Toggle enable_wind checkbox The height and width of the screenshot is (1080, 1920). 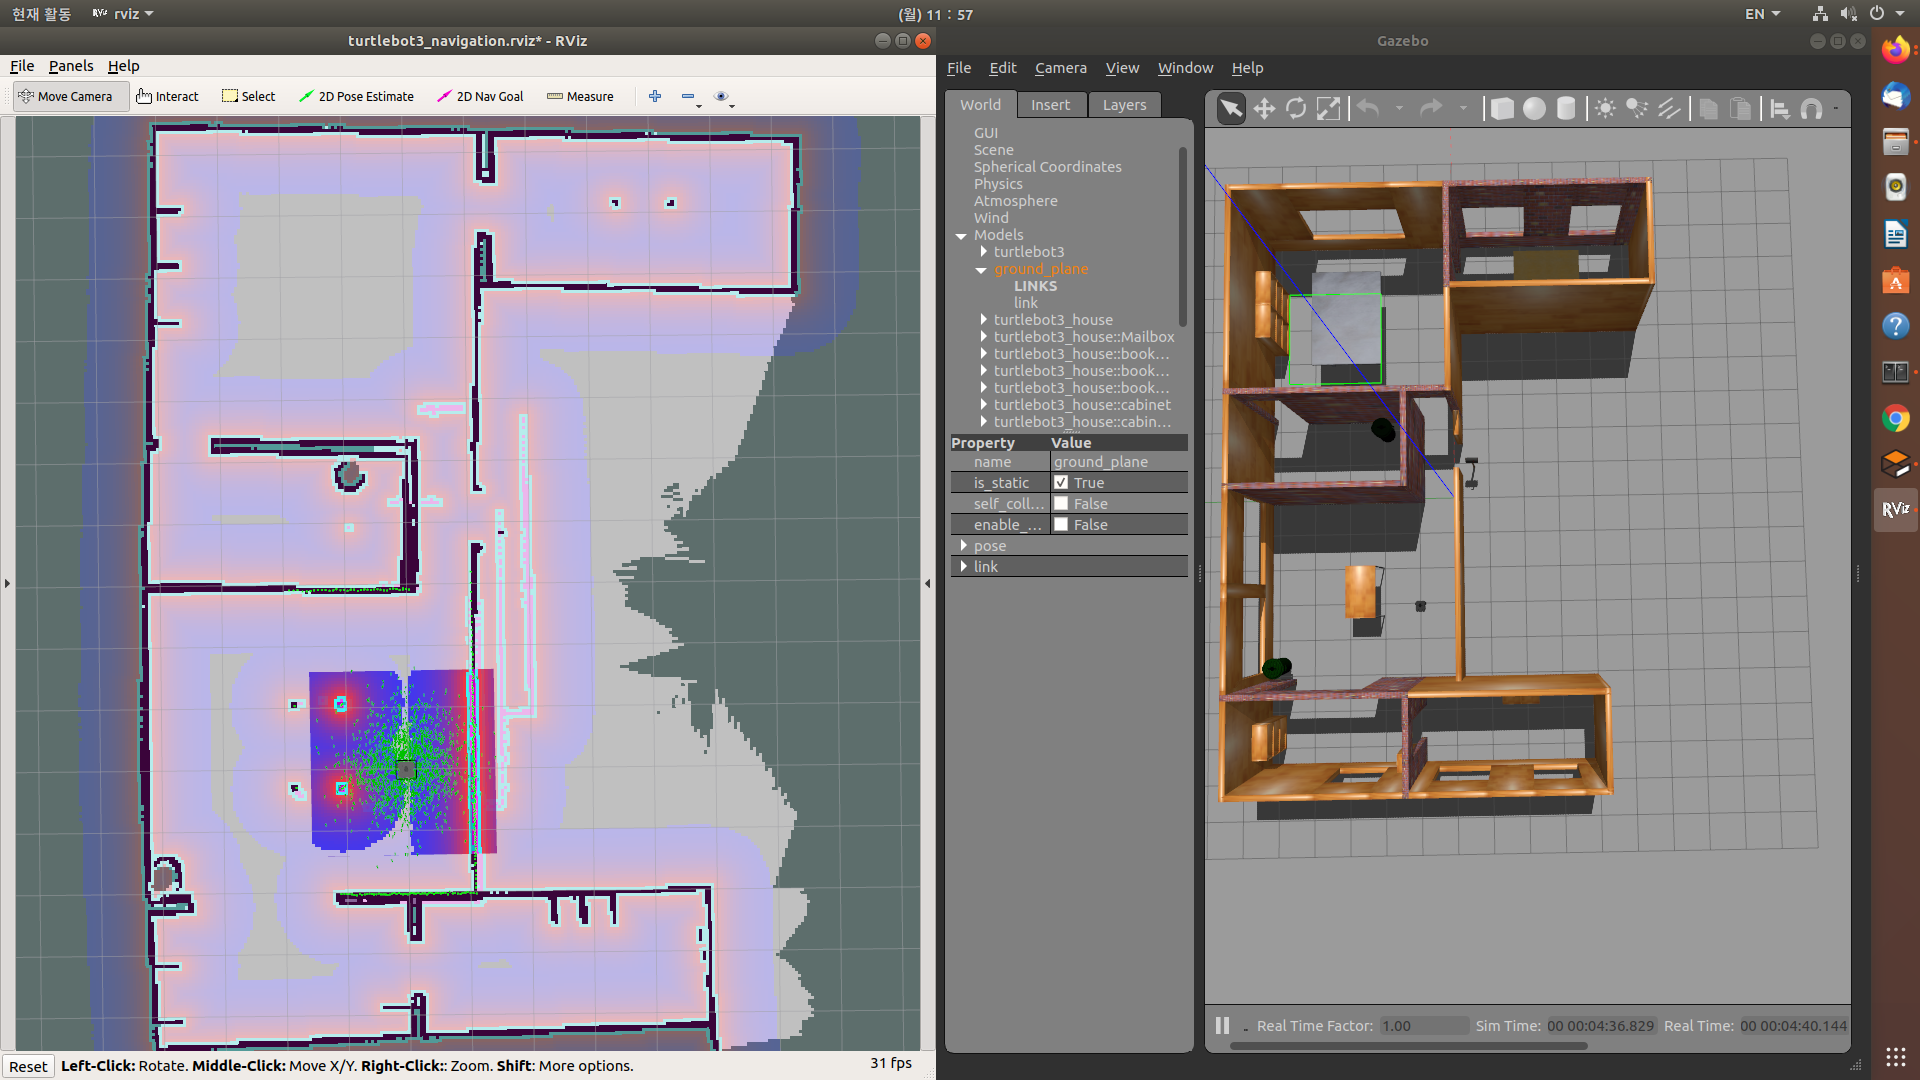(x=1061, y=524)
